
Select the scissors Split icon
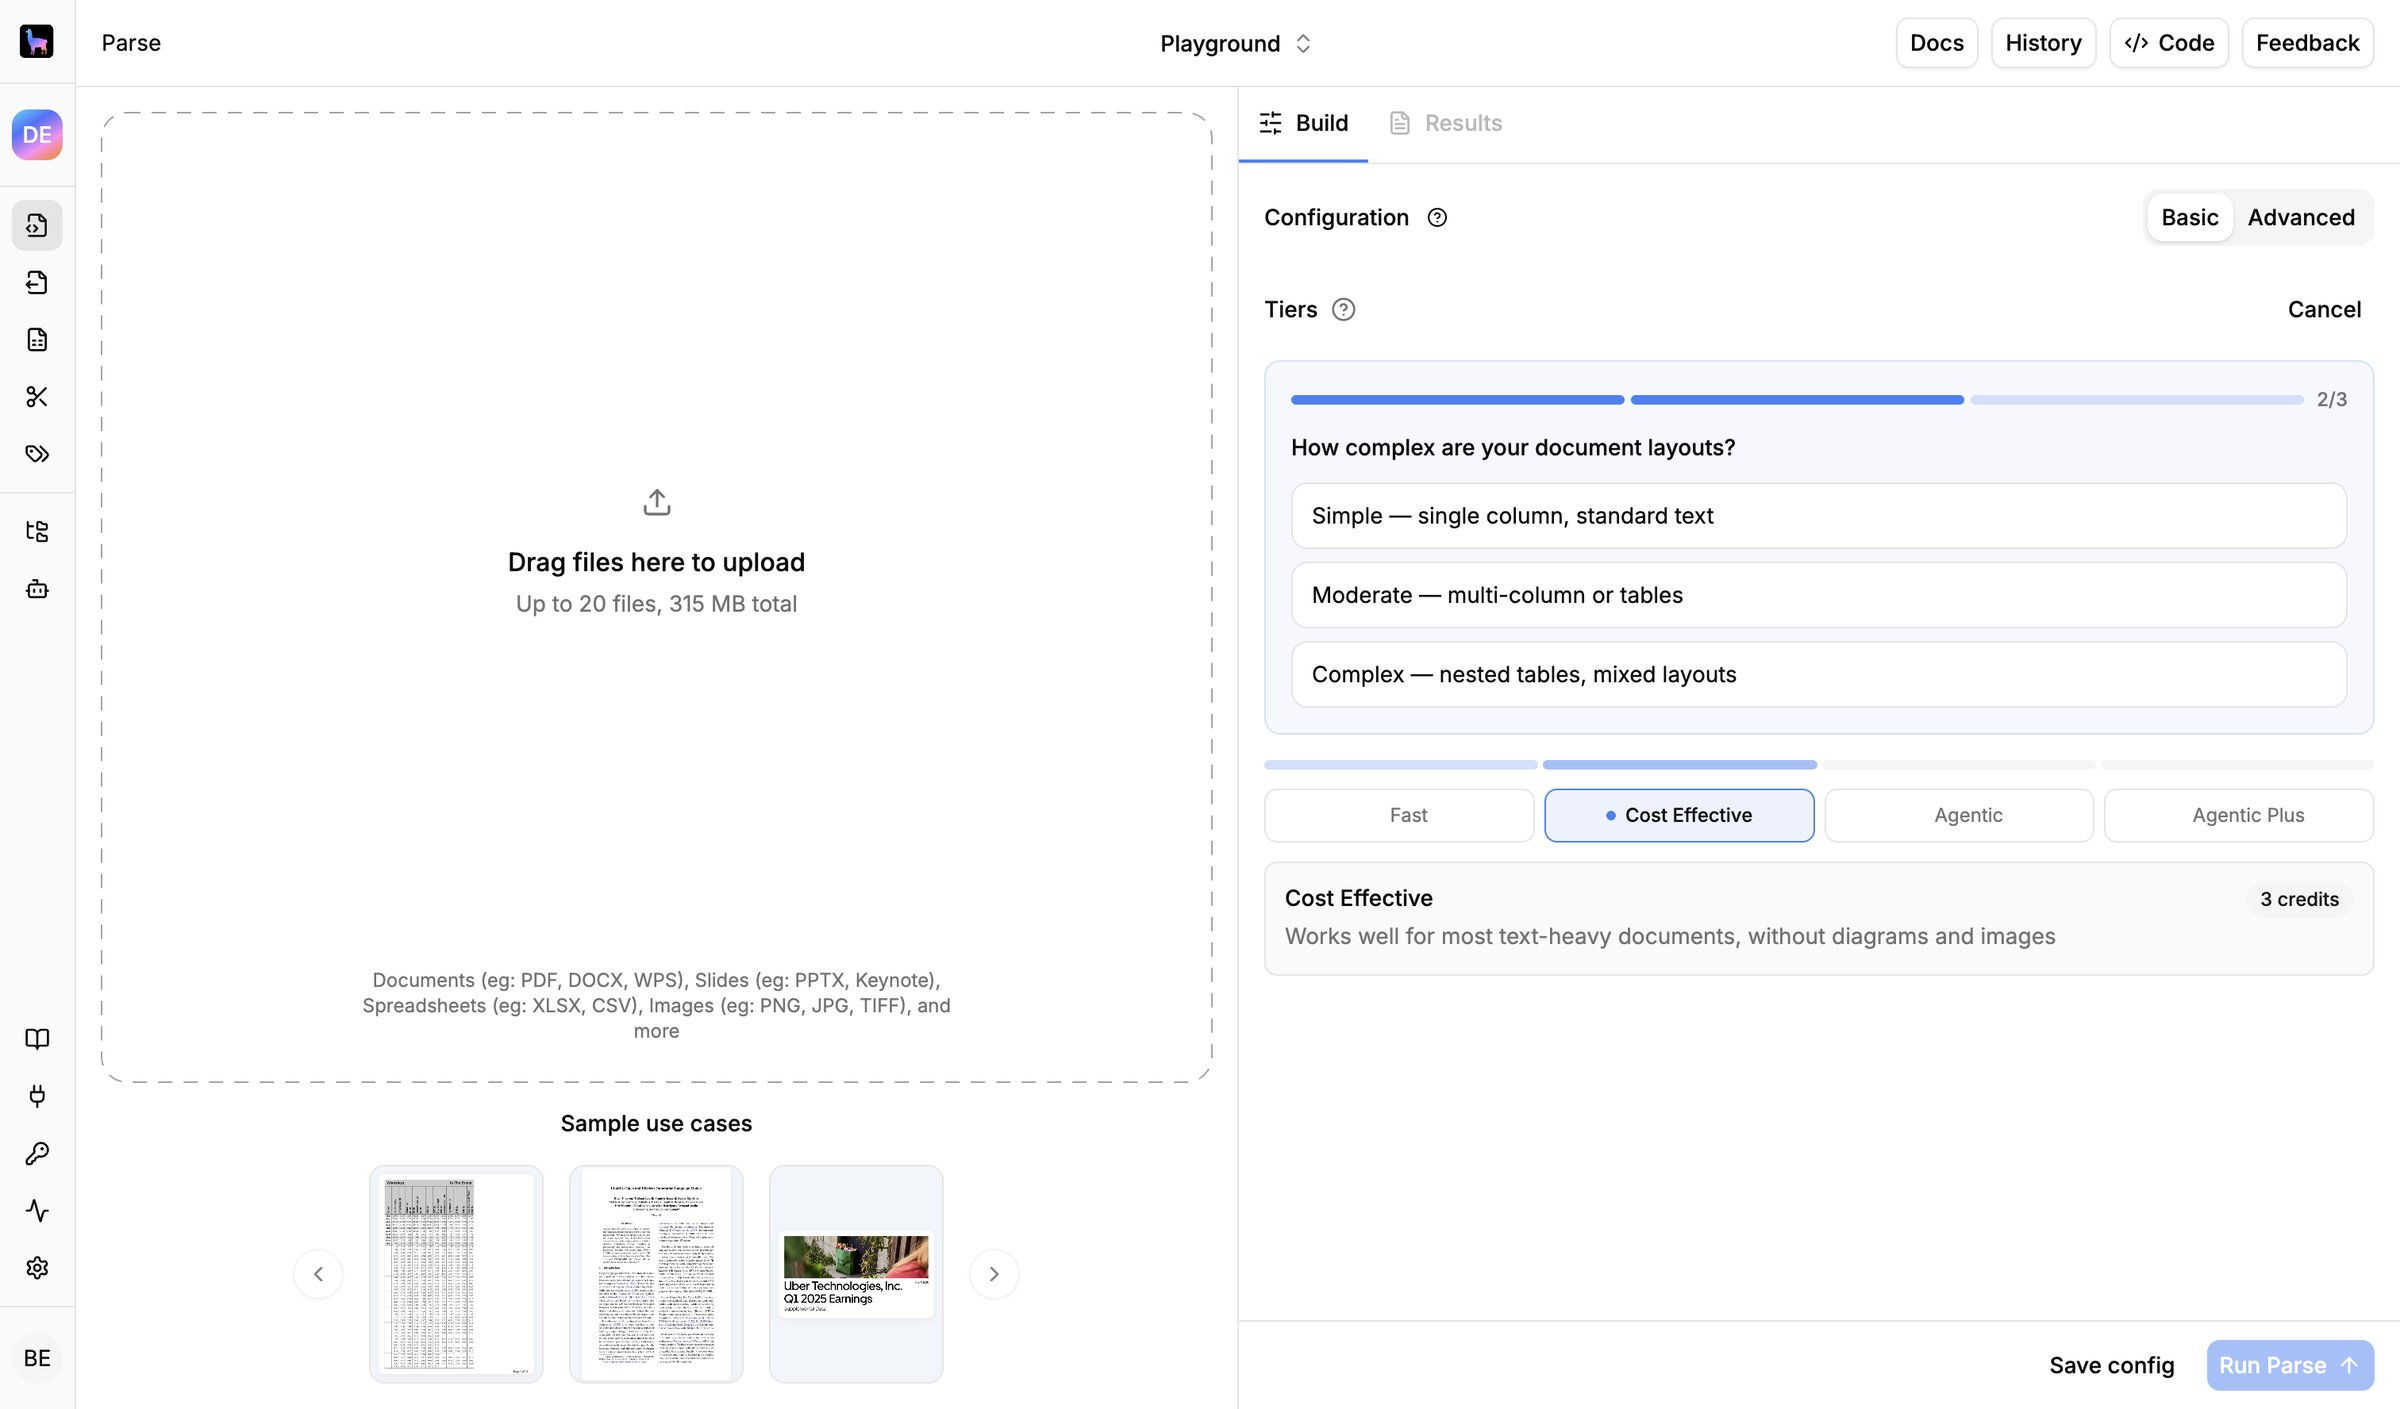[x=37, y=397]
